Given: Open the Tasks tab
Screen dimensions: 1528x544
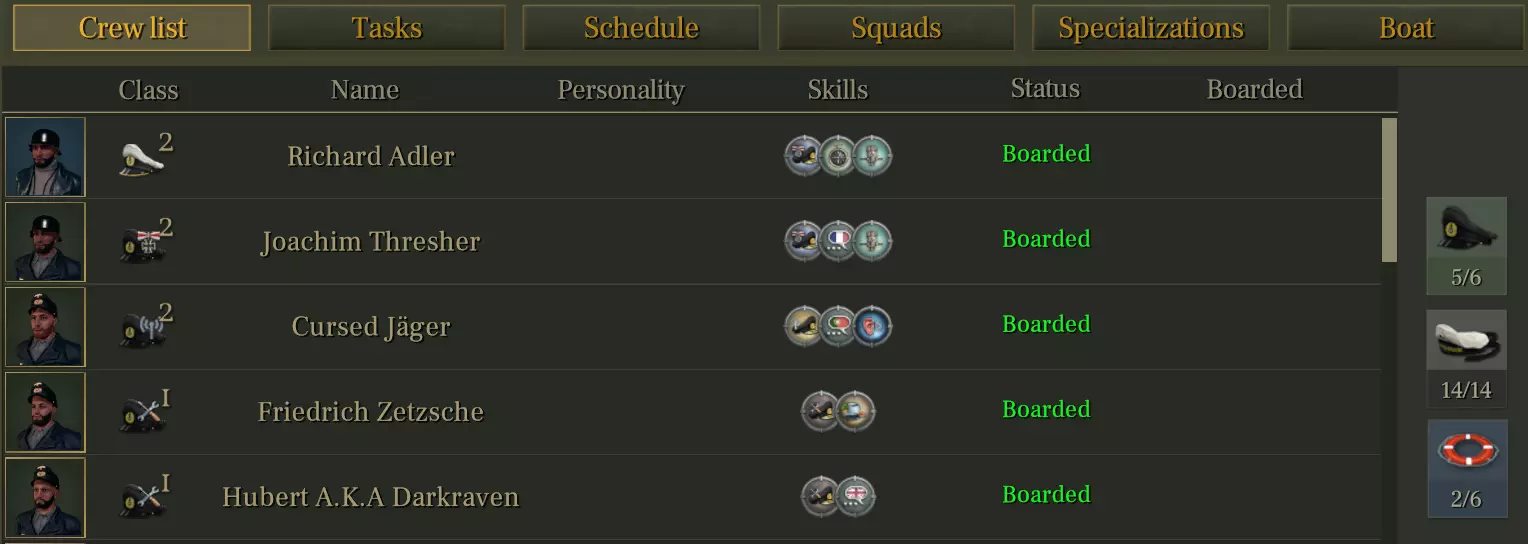Looking at the screenshot, I should point(386,28).
